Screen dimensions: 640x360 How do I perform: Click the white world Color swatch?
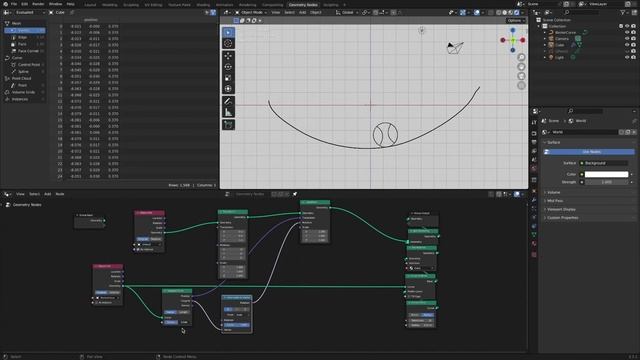point(606,174)
